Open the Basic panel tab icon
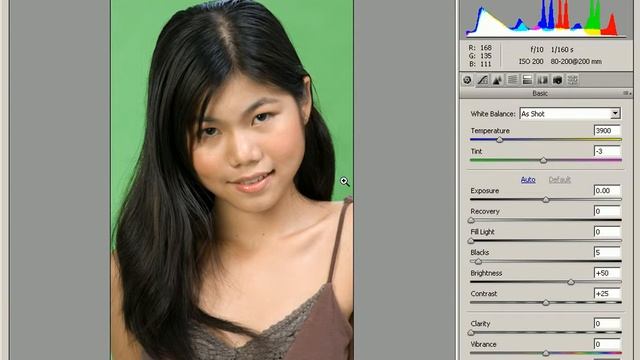Image resolution: width=640 pixels, height=360 pixels. [467, 80]
